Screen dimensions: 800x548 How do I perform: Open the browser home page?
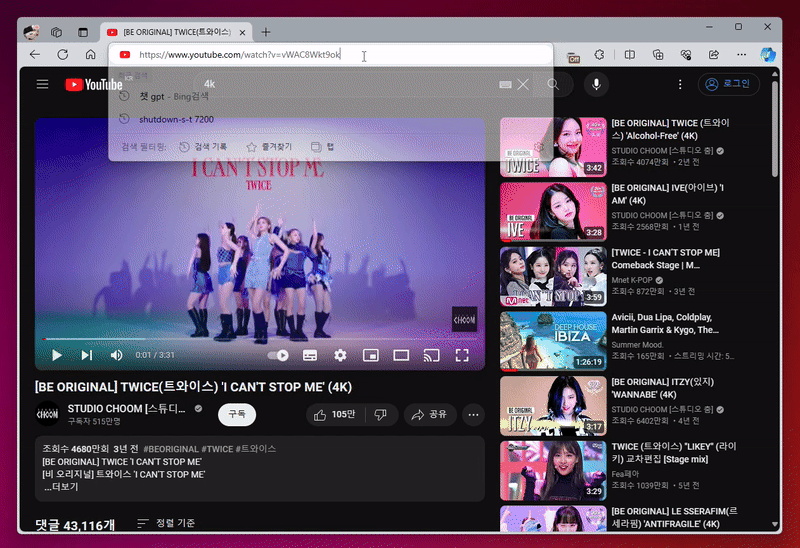pos(90,55)
